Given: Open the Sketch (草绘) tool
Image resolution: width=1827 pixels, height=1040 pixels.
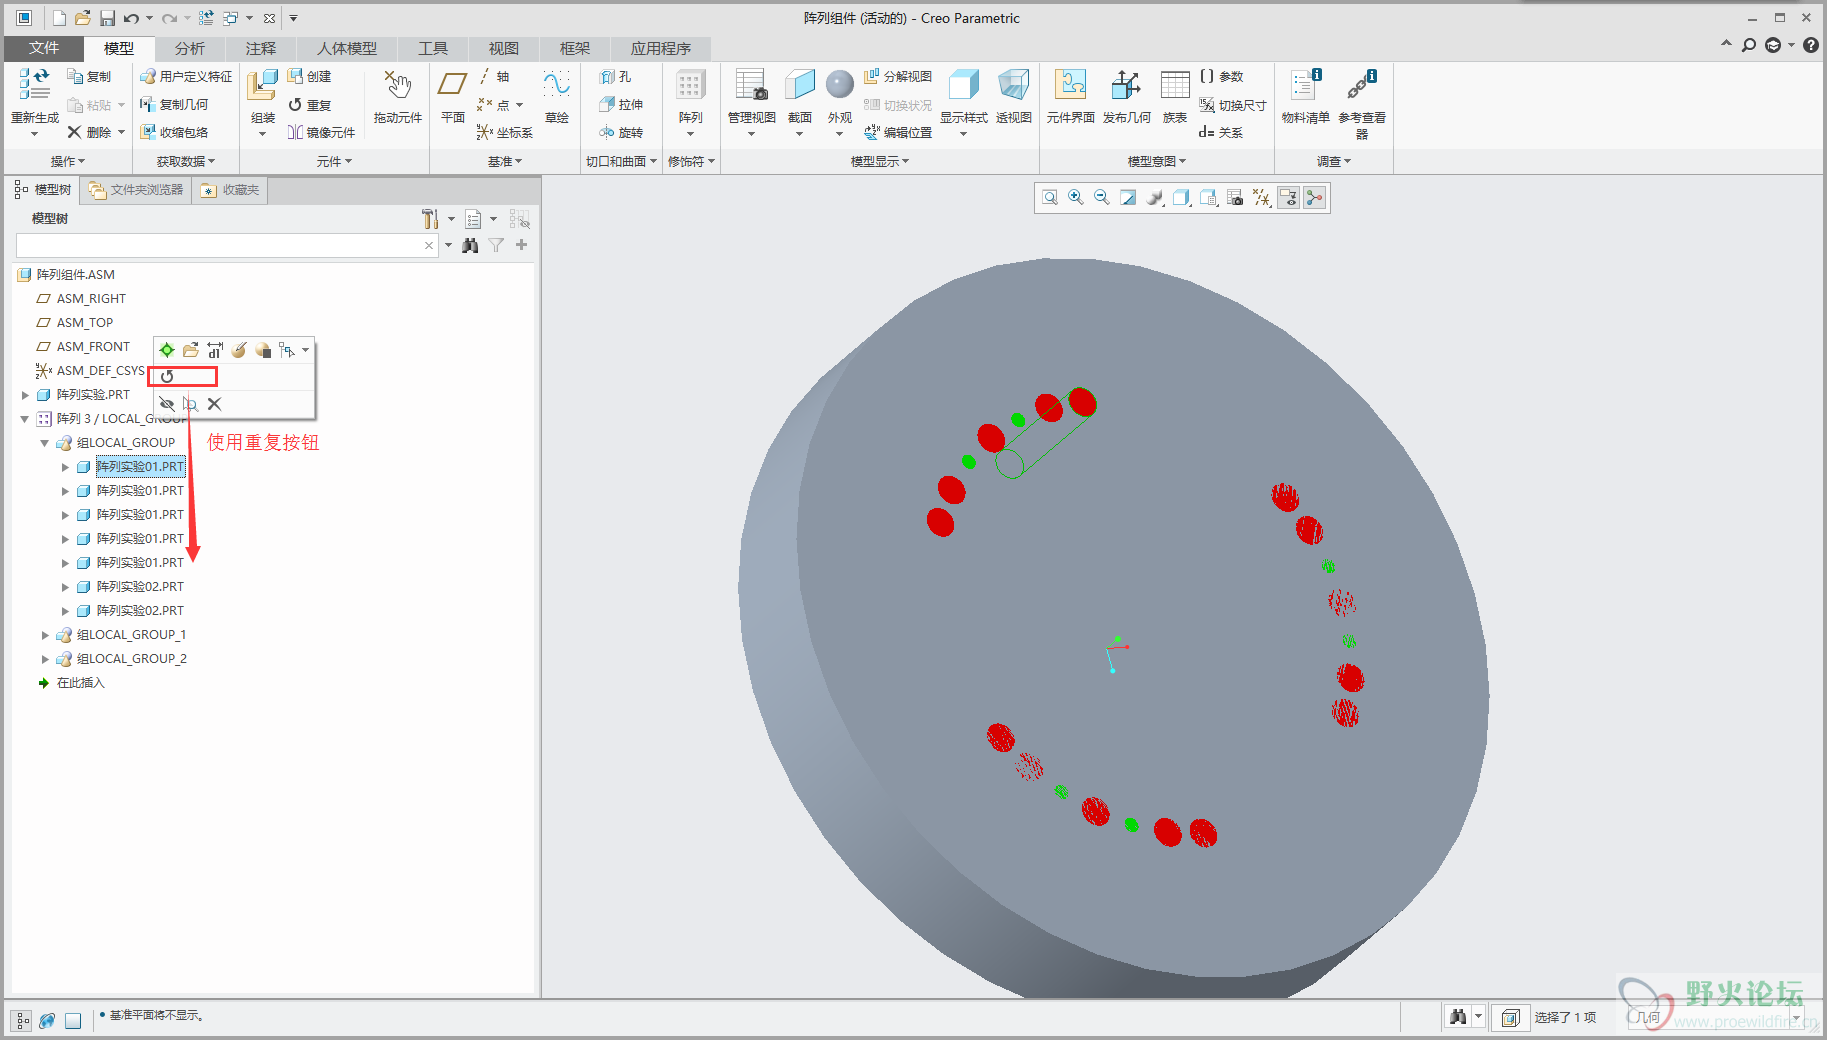Looking at the screenshot, I should pos(556,84).
